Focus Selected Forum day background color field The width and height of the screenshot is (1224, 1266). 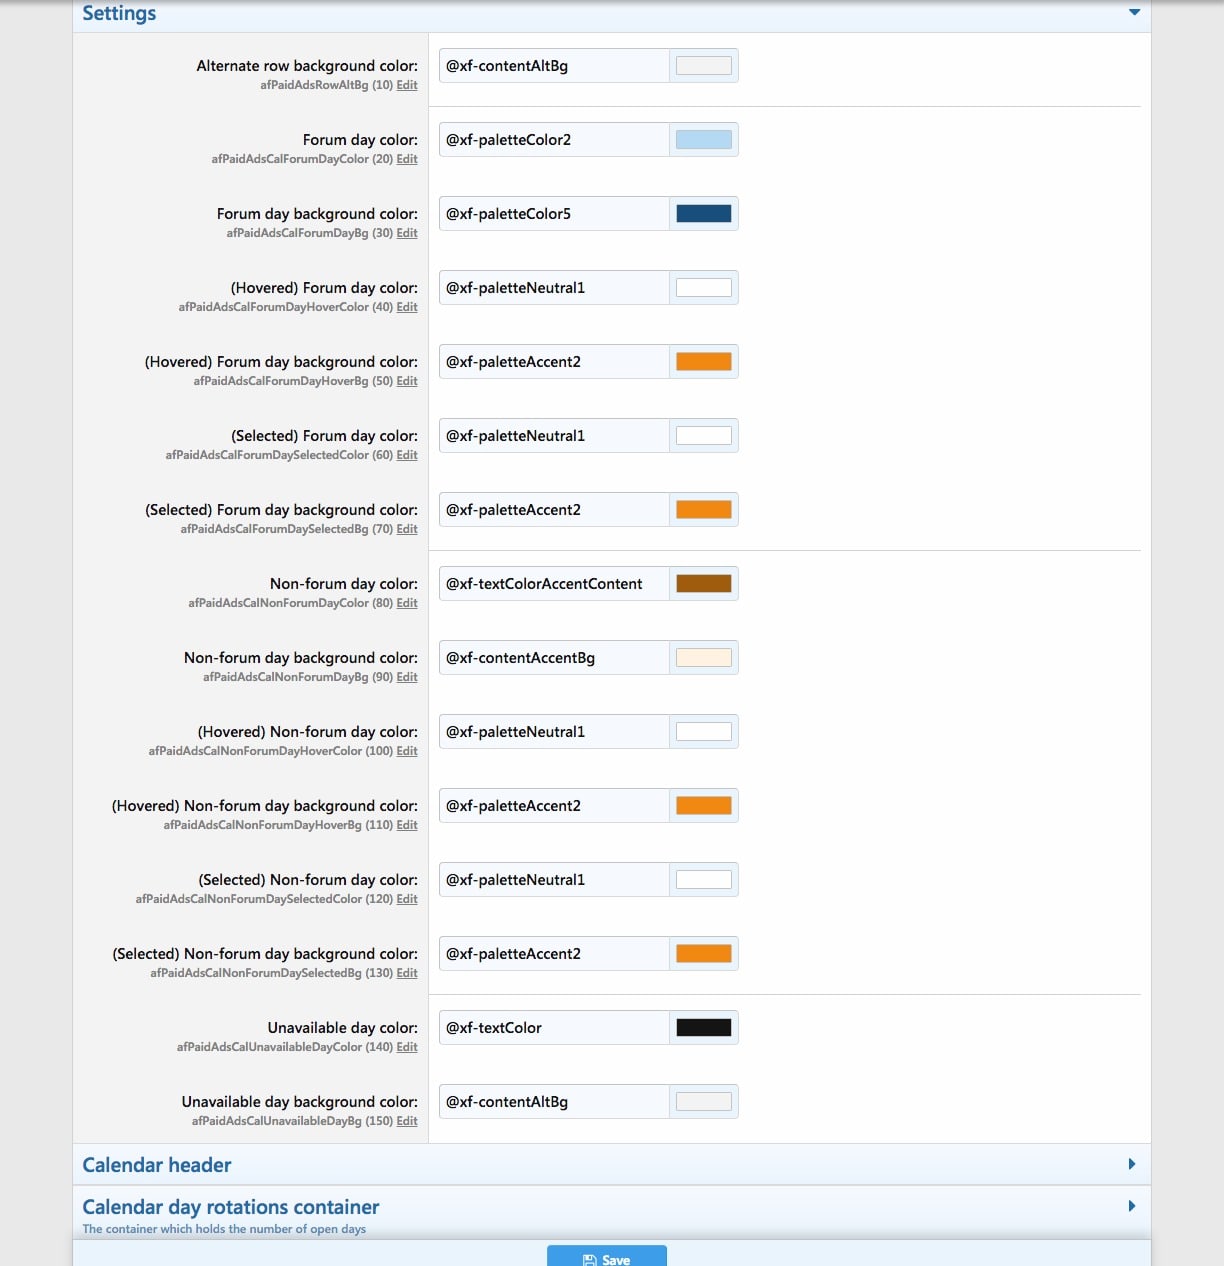554,510
